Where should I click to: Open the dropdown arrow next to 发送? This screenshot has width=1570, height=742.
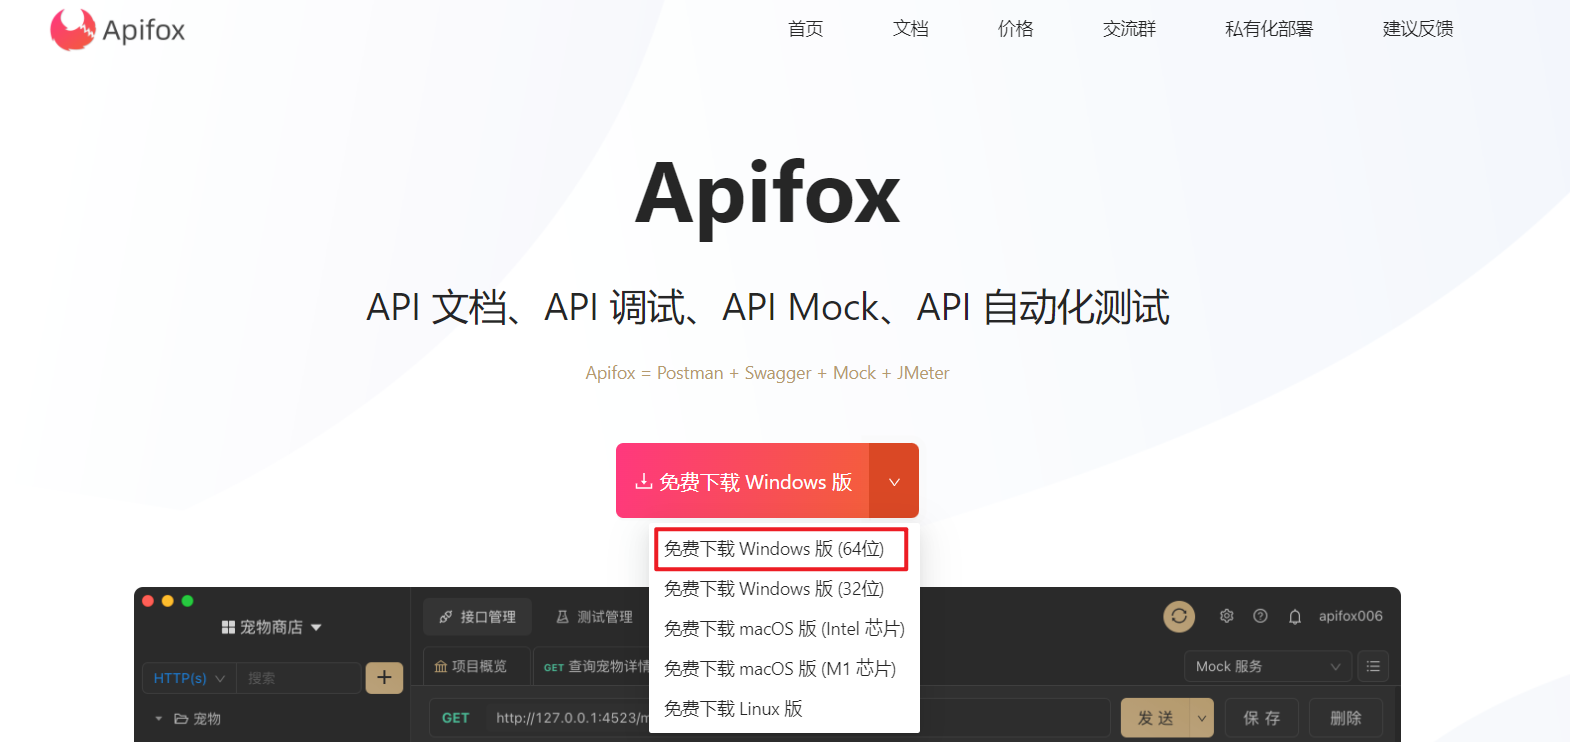(x=1202, y=718)
